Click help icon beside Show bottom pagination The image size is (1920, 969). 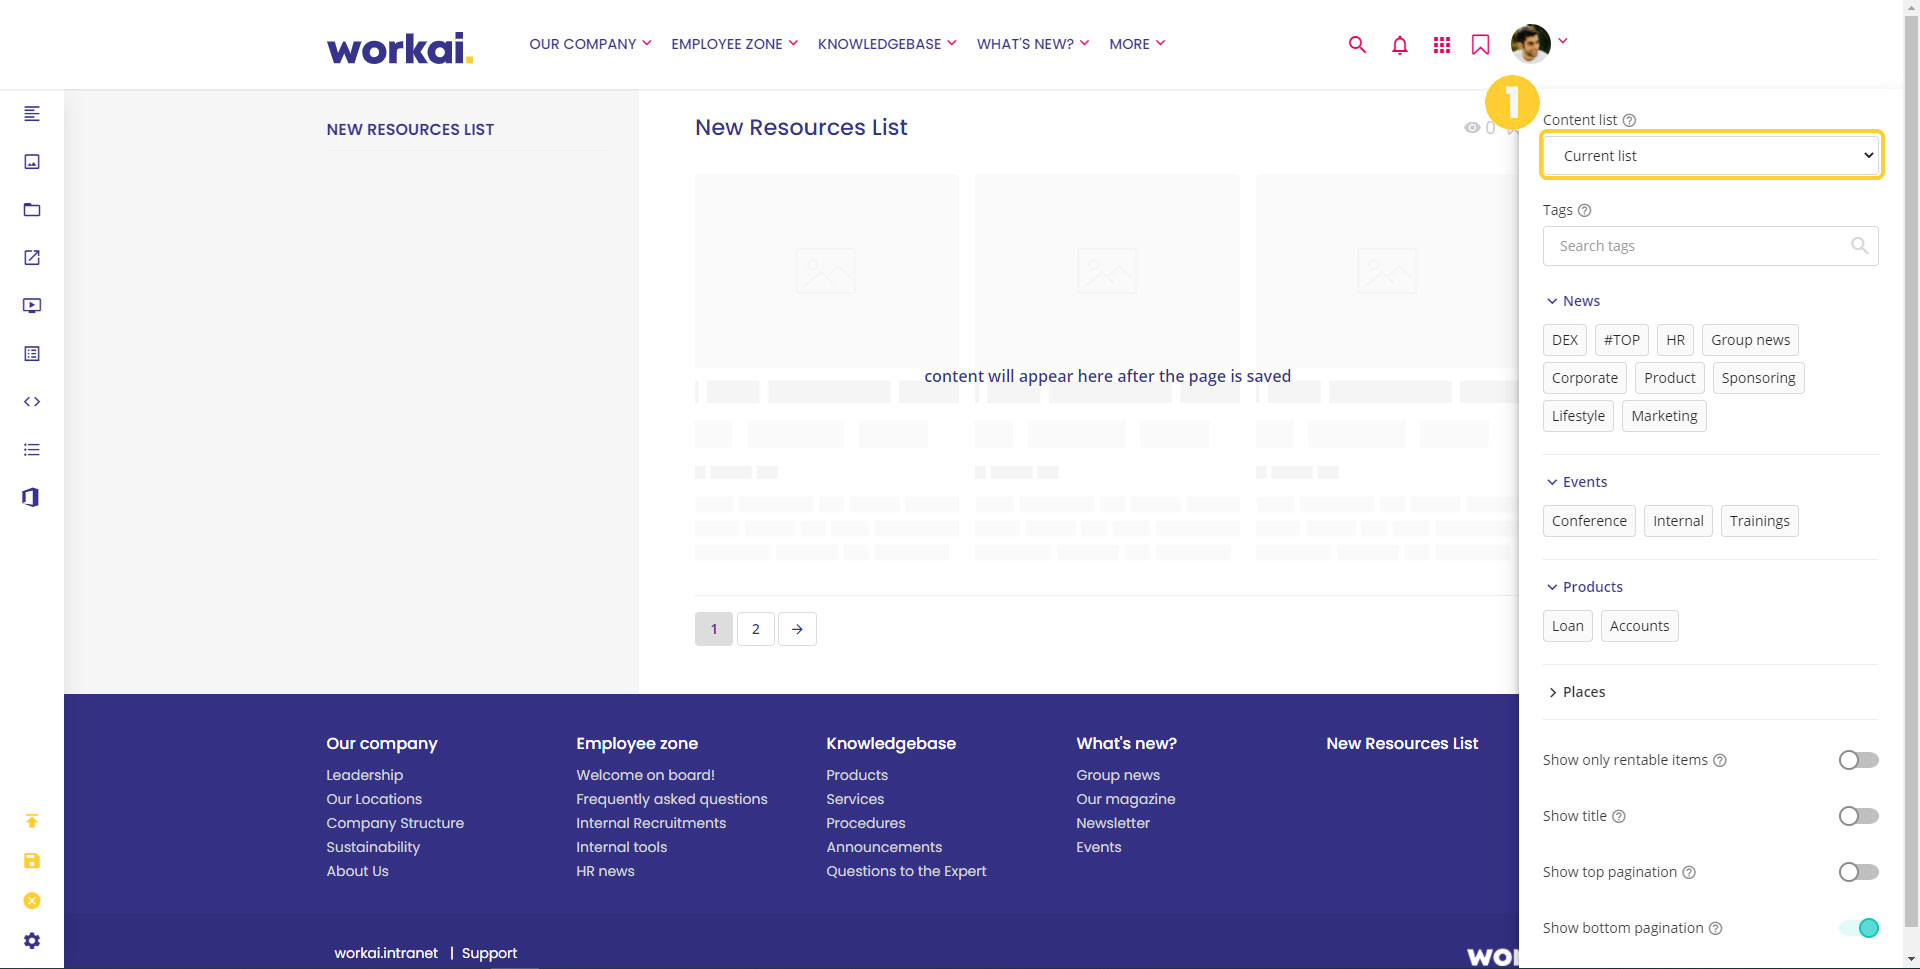coord(1716,928)
